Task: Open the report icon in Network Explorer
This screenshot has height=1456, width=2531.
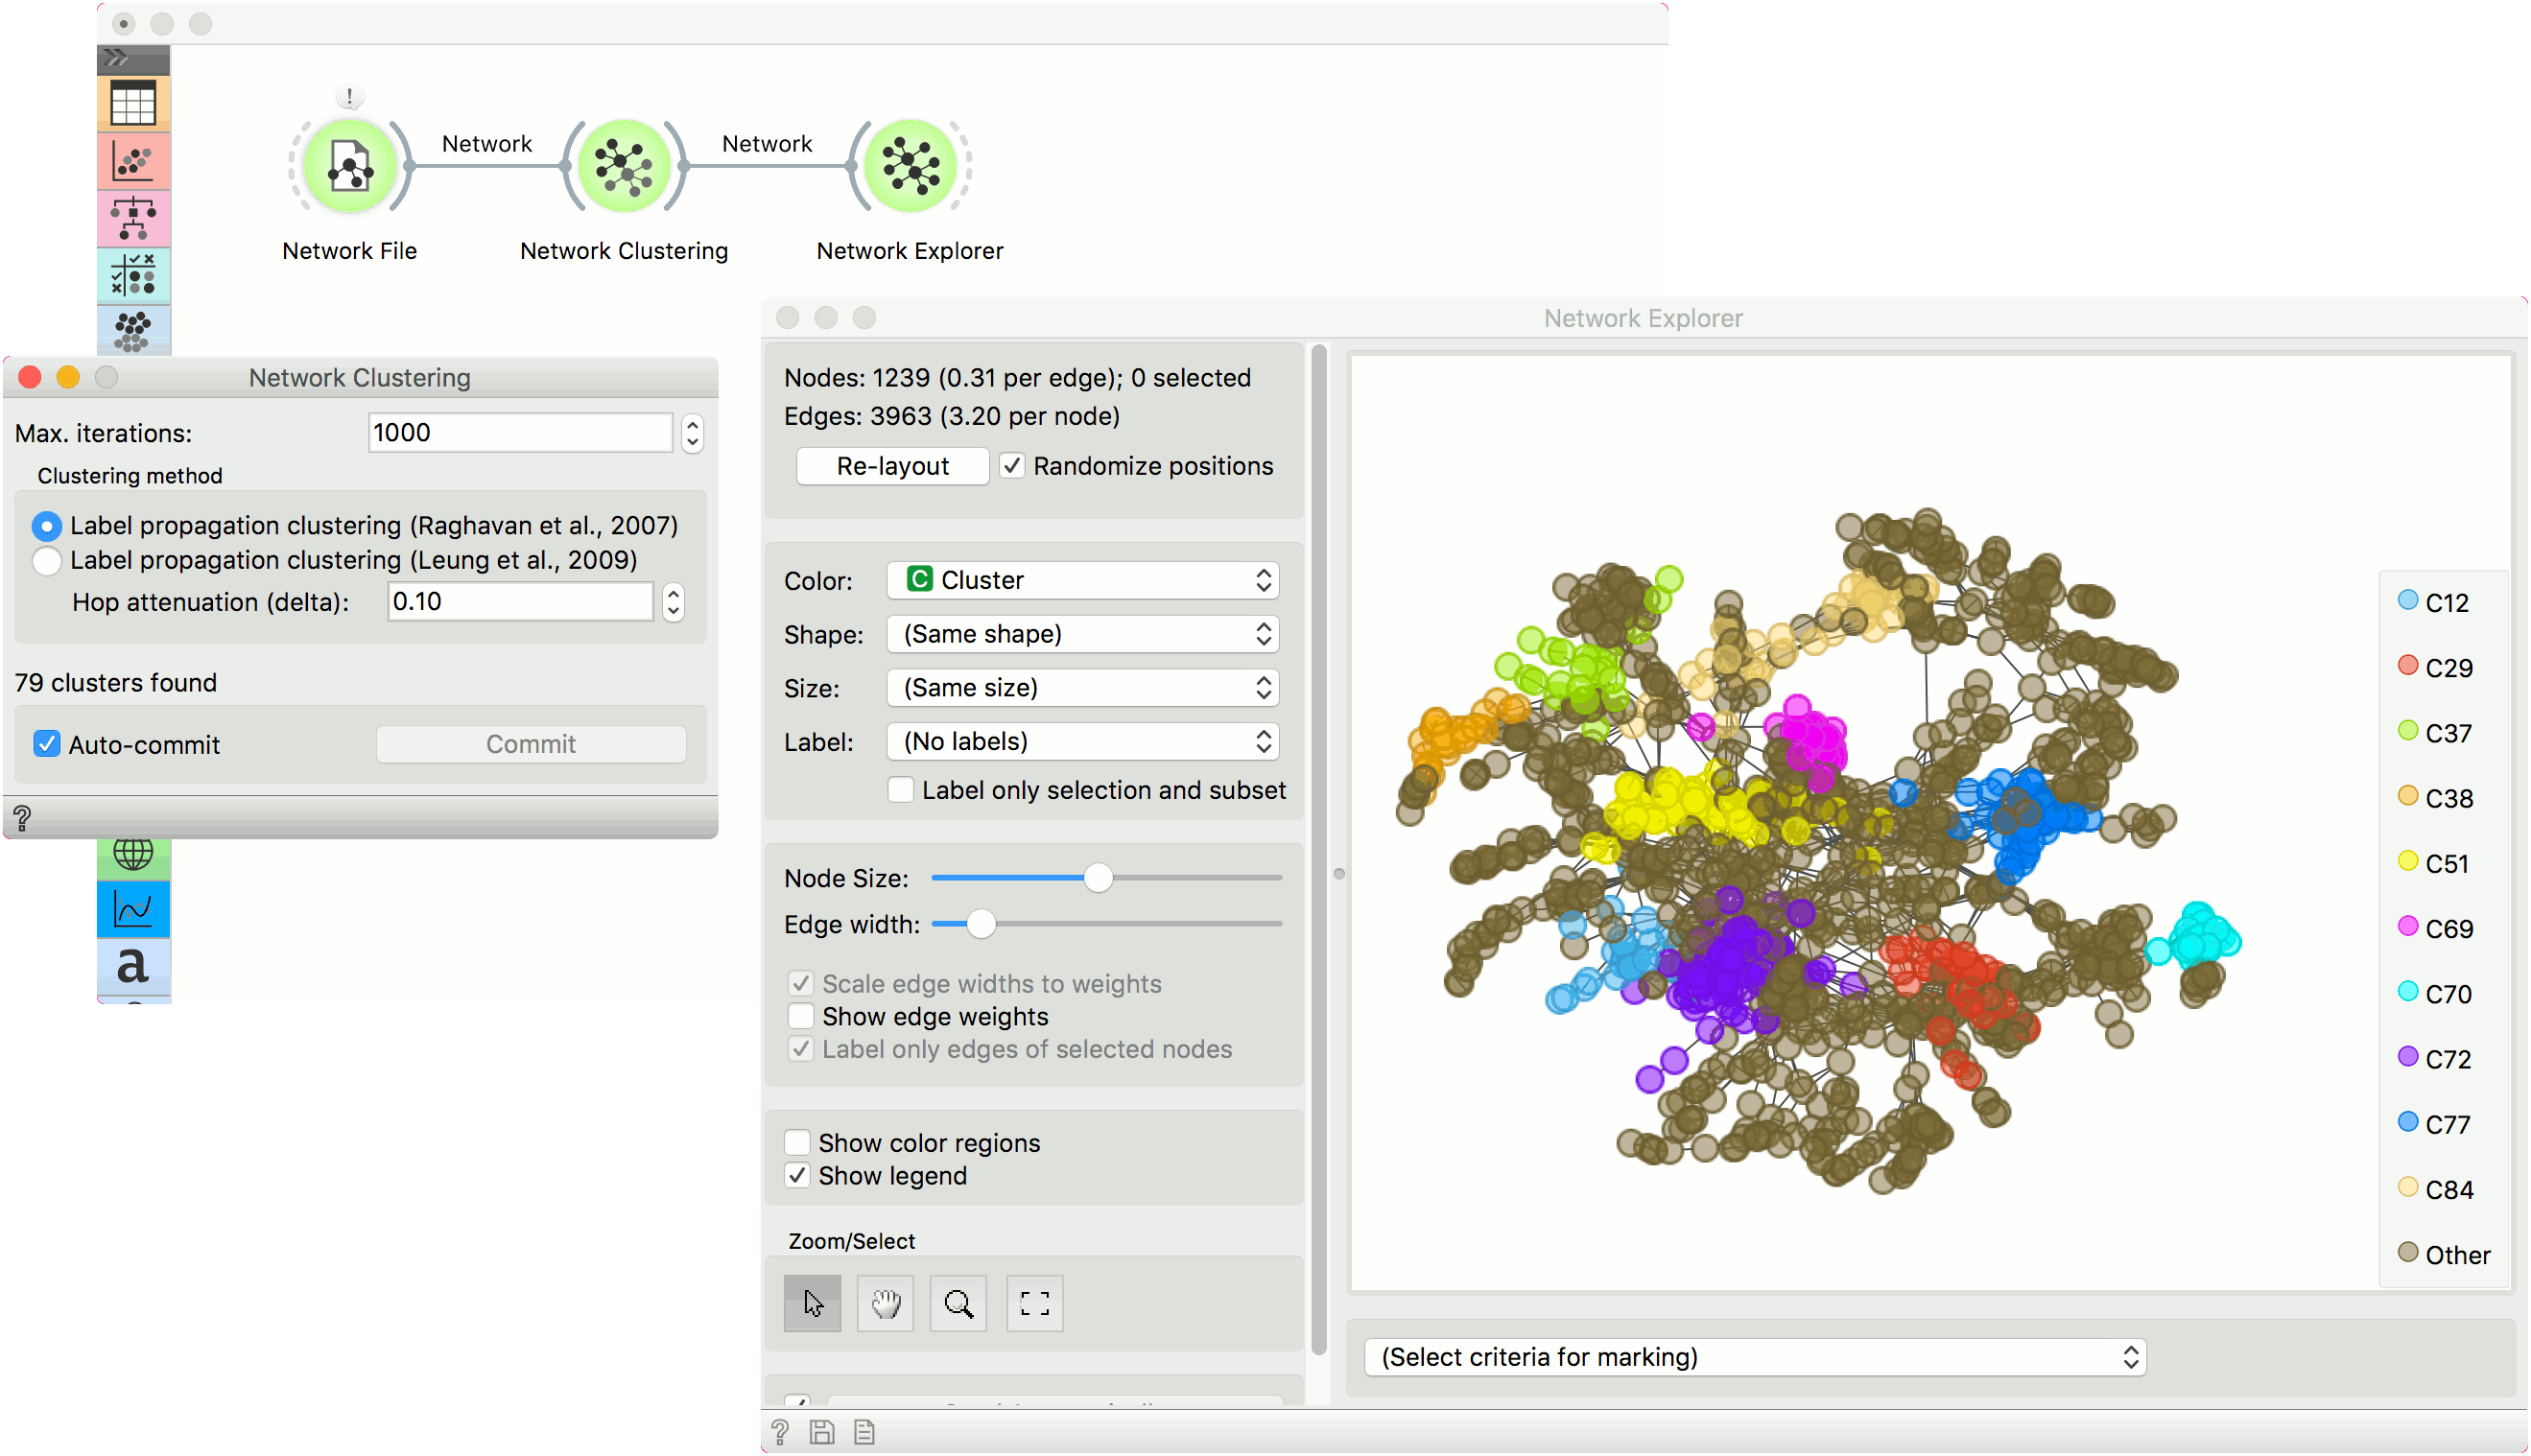Action: coord(865,1432)
